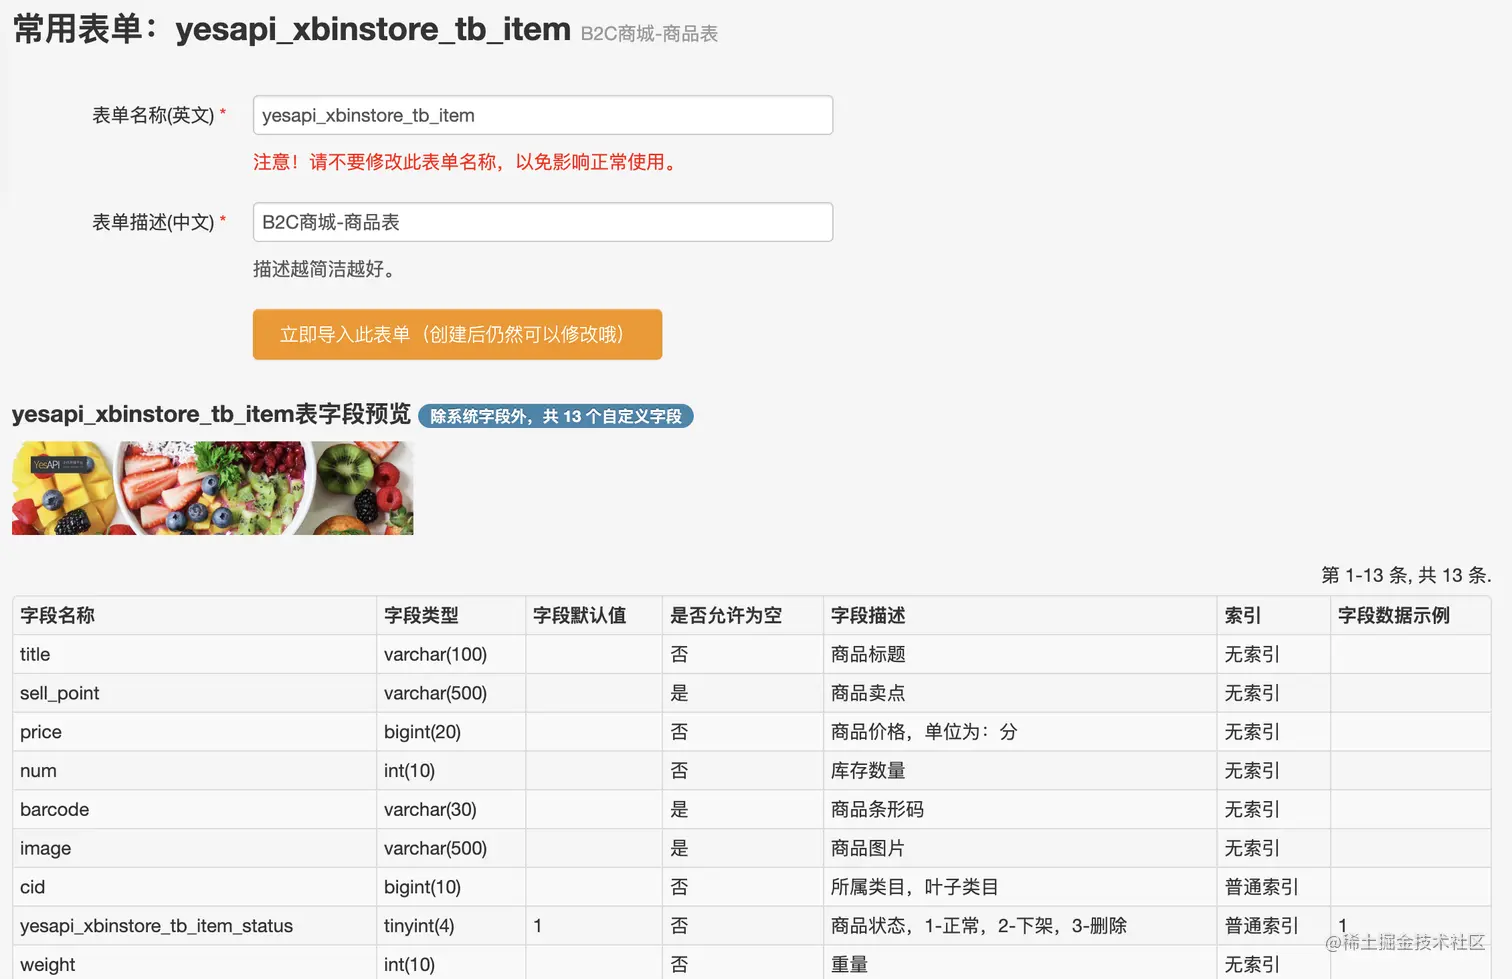This screenshot has width=1512, height=979.
Task: Click the Chinese form description input field
Action: pyautogui.click(x=542, y=222)
